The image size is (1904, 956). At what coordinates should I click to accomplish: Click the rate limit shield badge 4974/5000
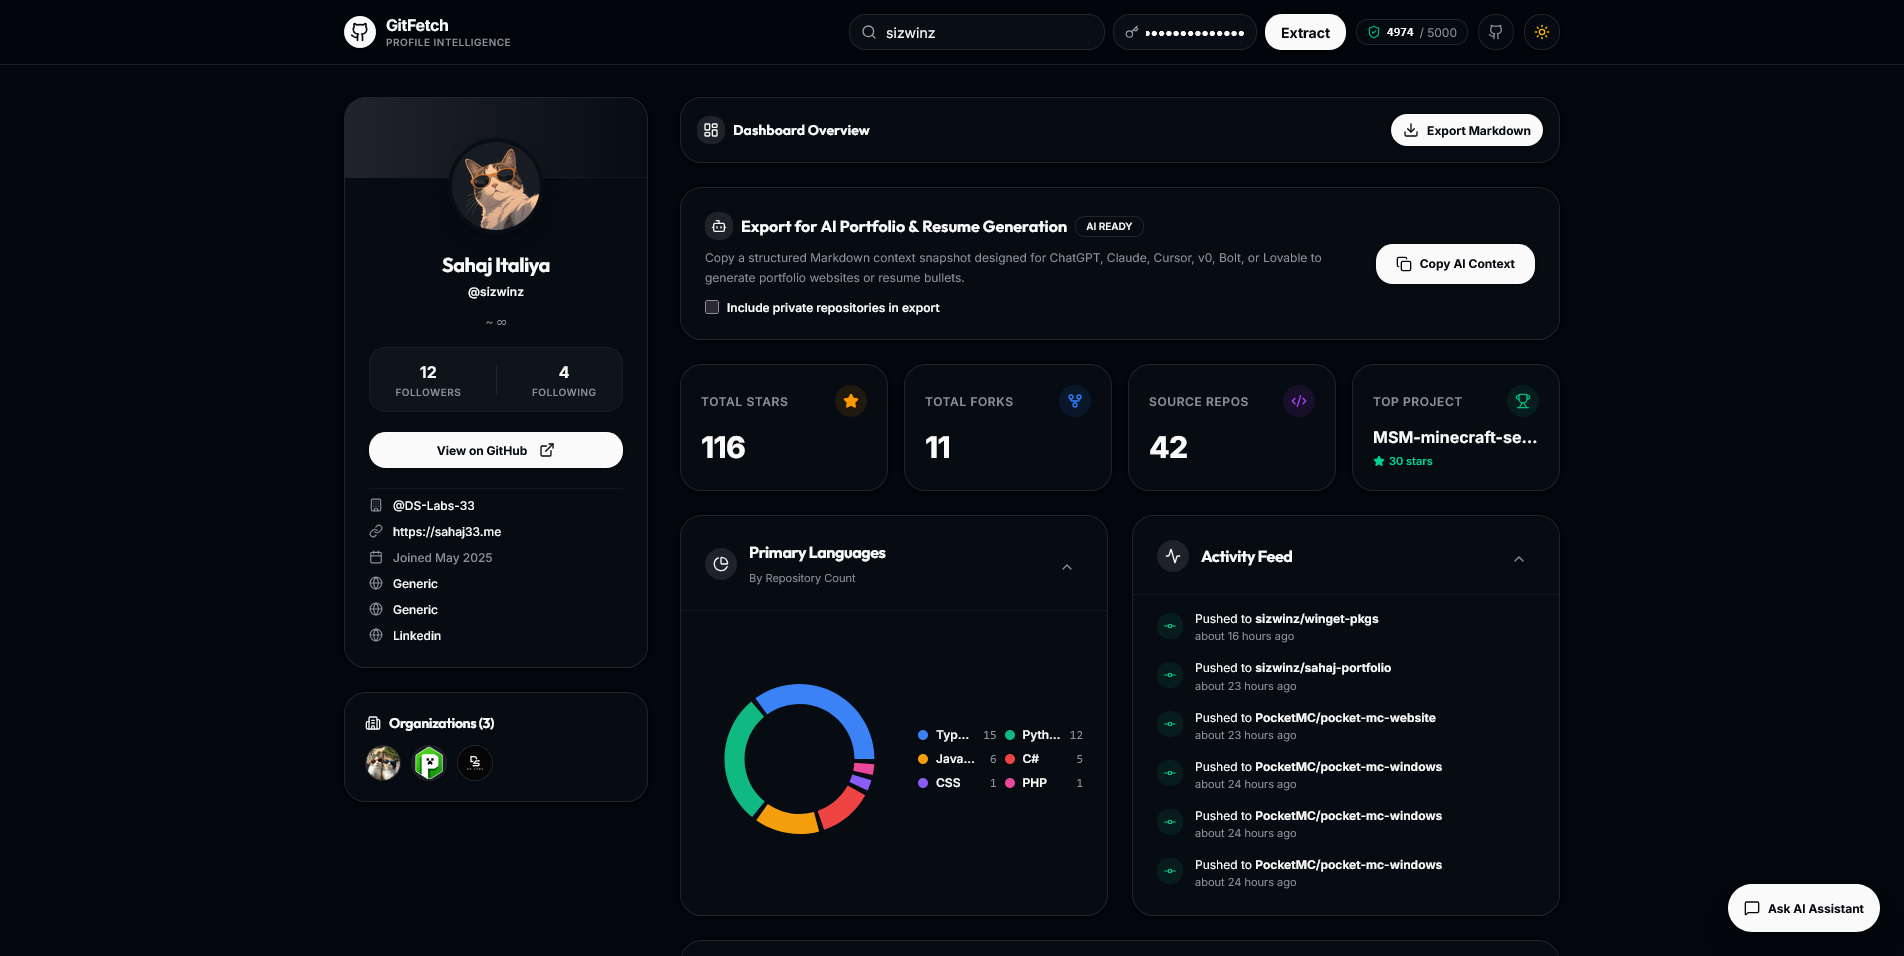click(1412, 32)
